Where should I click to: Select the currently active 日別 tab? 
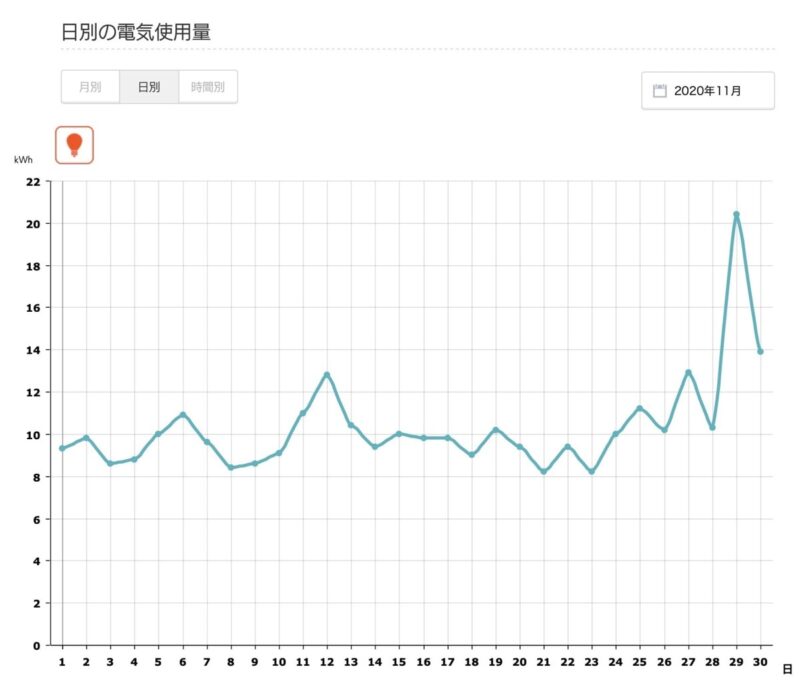pos(148,87)
